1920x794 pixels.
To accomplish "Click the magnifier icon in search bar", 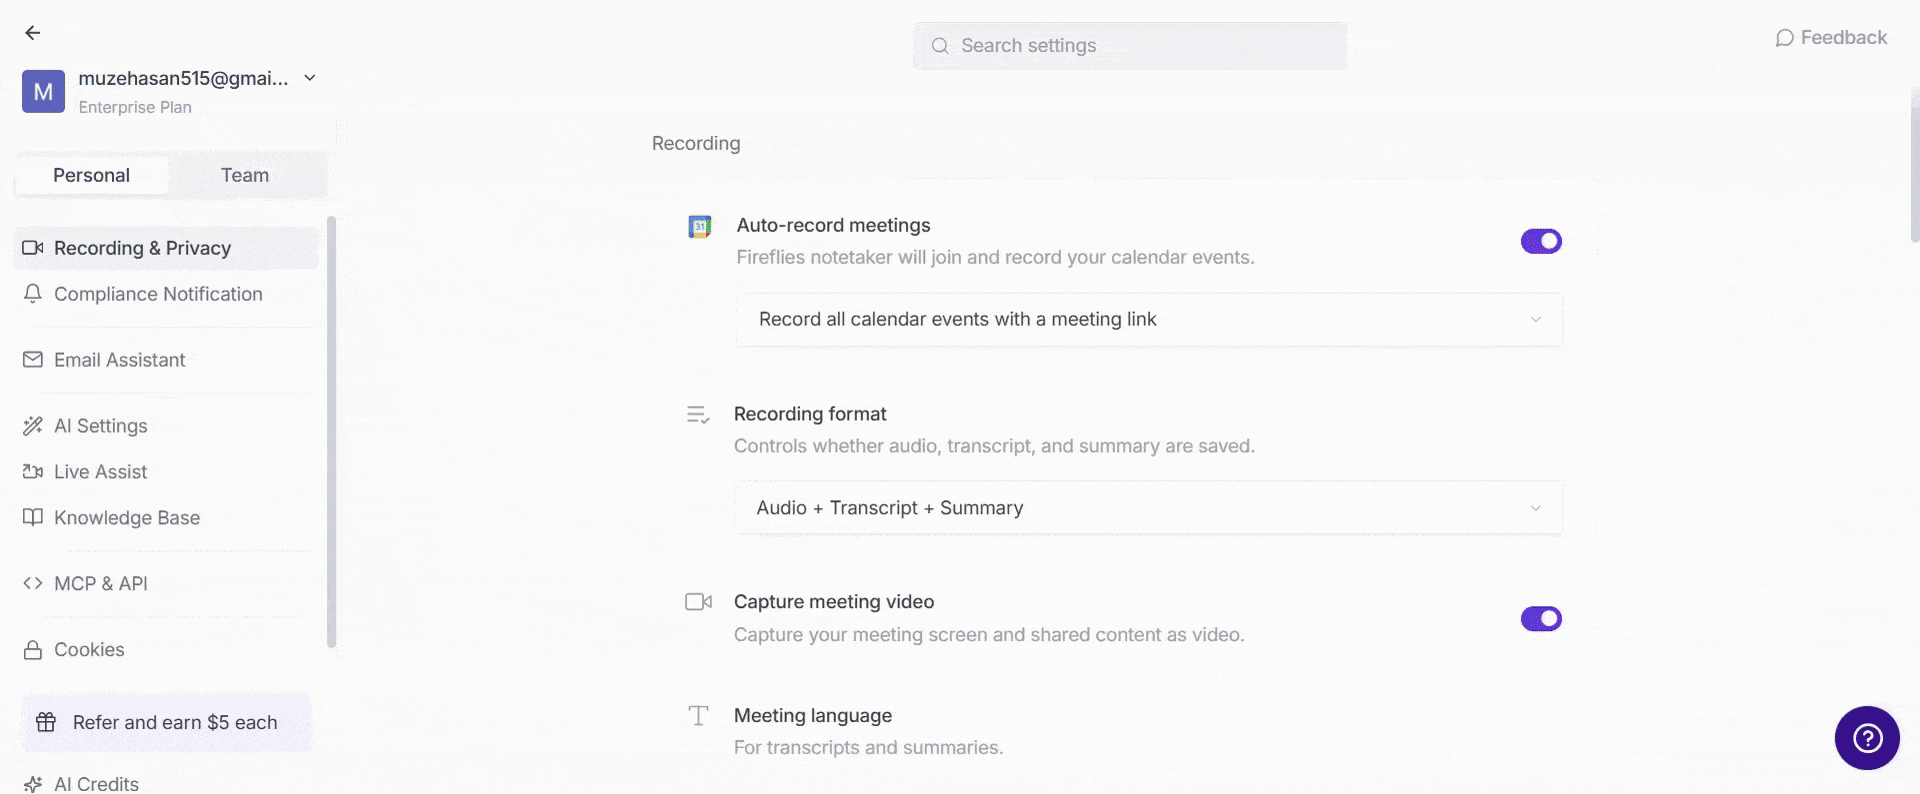I will (940, 46).
